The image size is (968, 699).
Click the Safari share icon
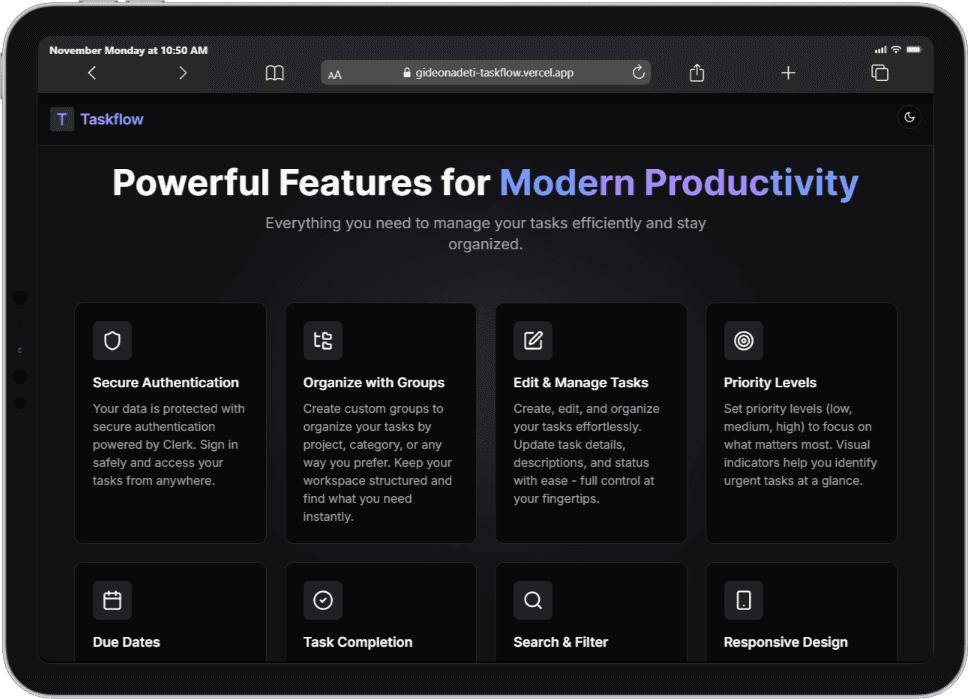pyautogui.click(x=696, y=72)
